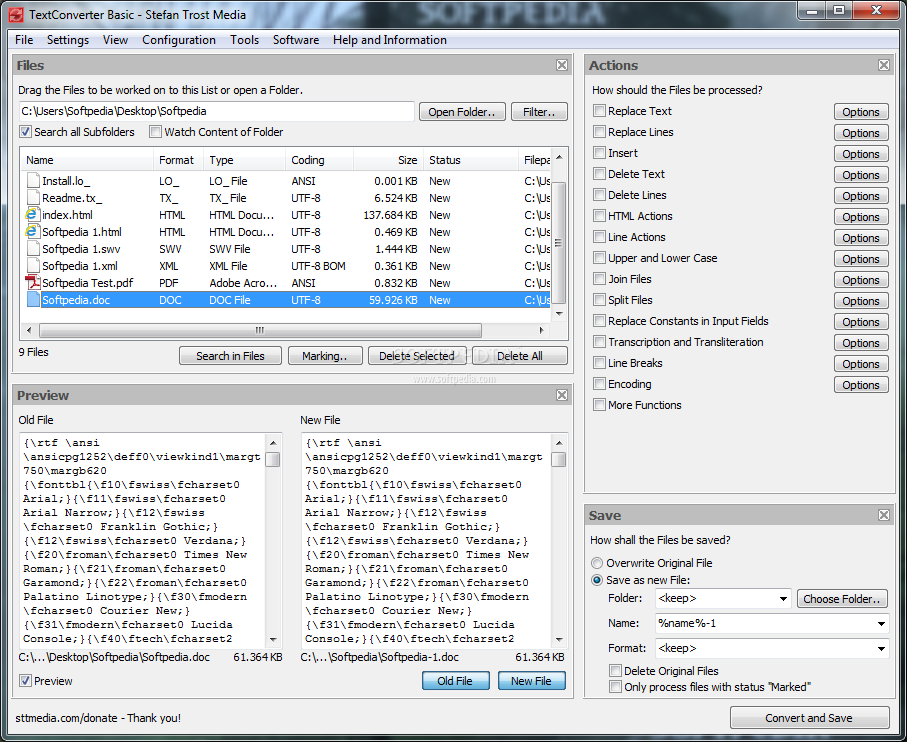
Task: Close the Preview panel
Action: (562, 395)
